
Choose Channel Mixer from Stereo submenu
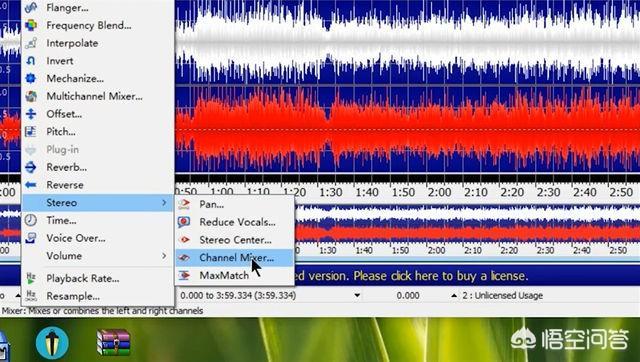coord(235,258)
